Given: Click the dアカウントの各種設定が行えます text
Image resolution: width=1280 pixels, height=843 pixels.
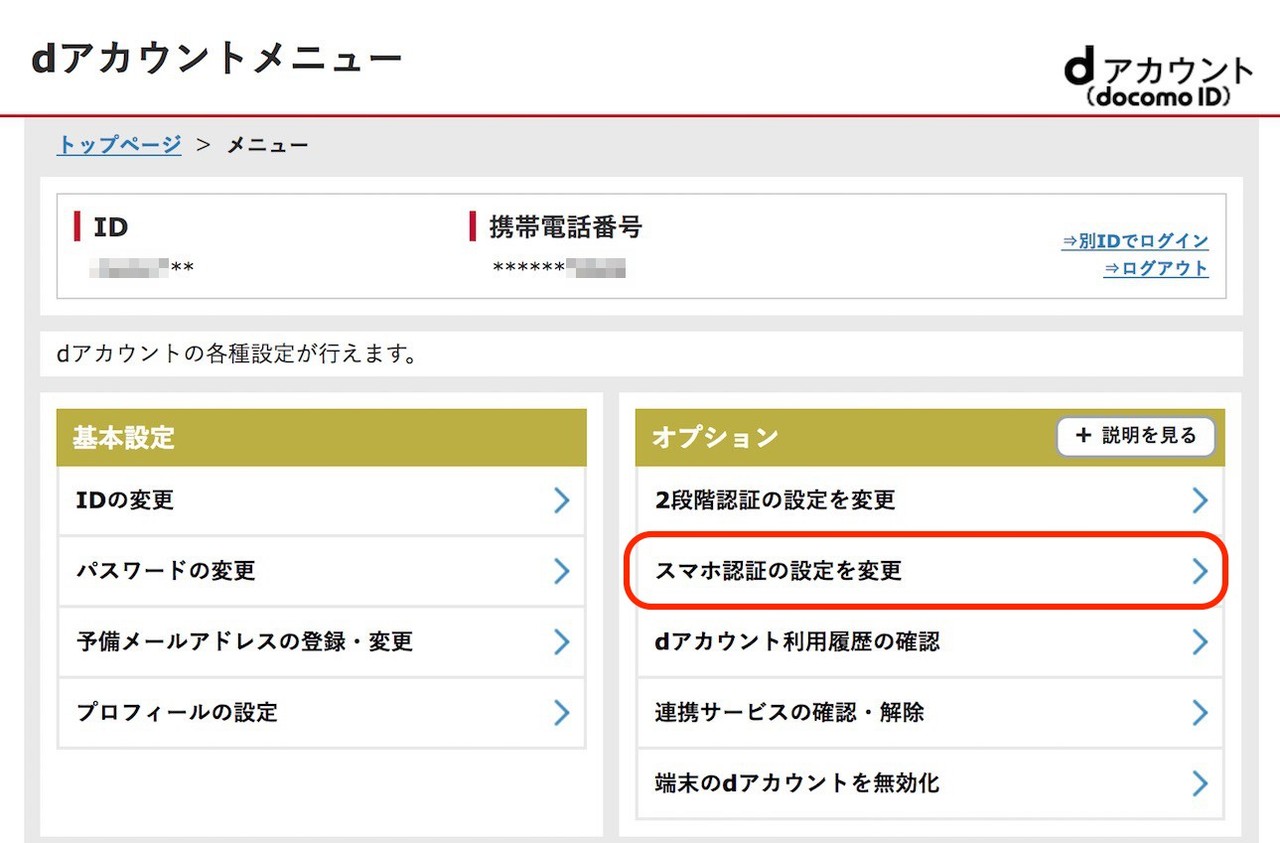Looking at the screenshot, I should point(236,355).
